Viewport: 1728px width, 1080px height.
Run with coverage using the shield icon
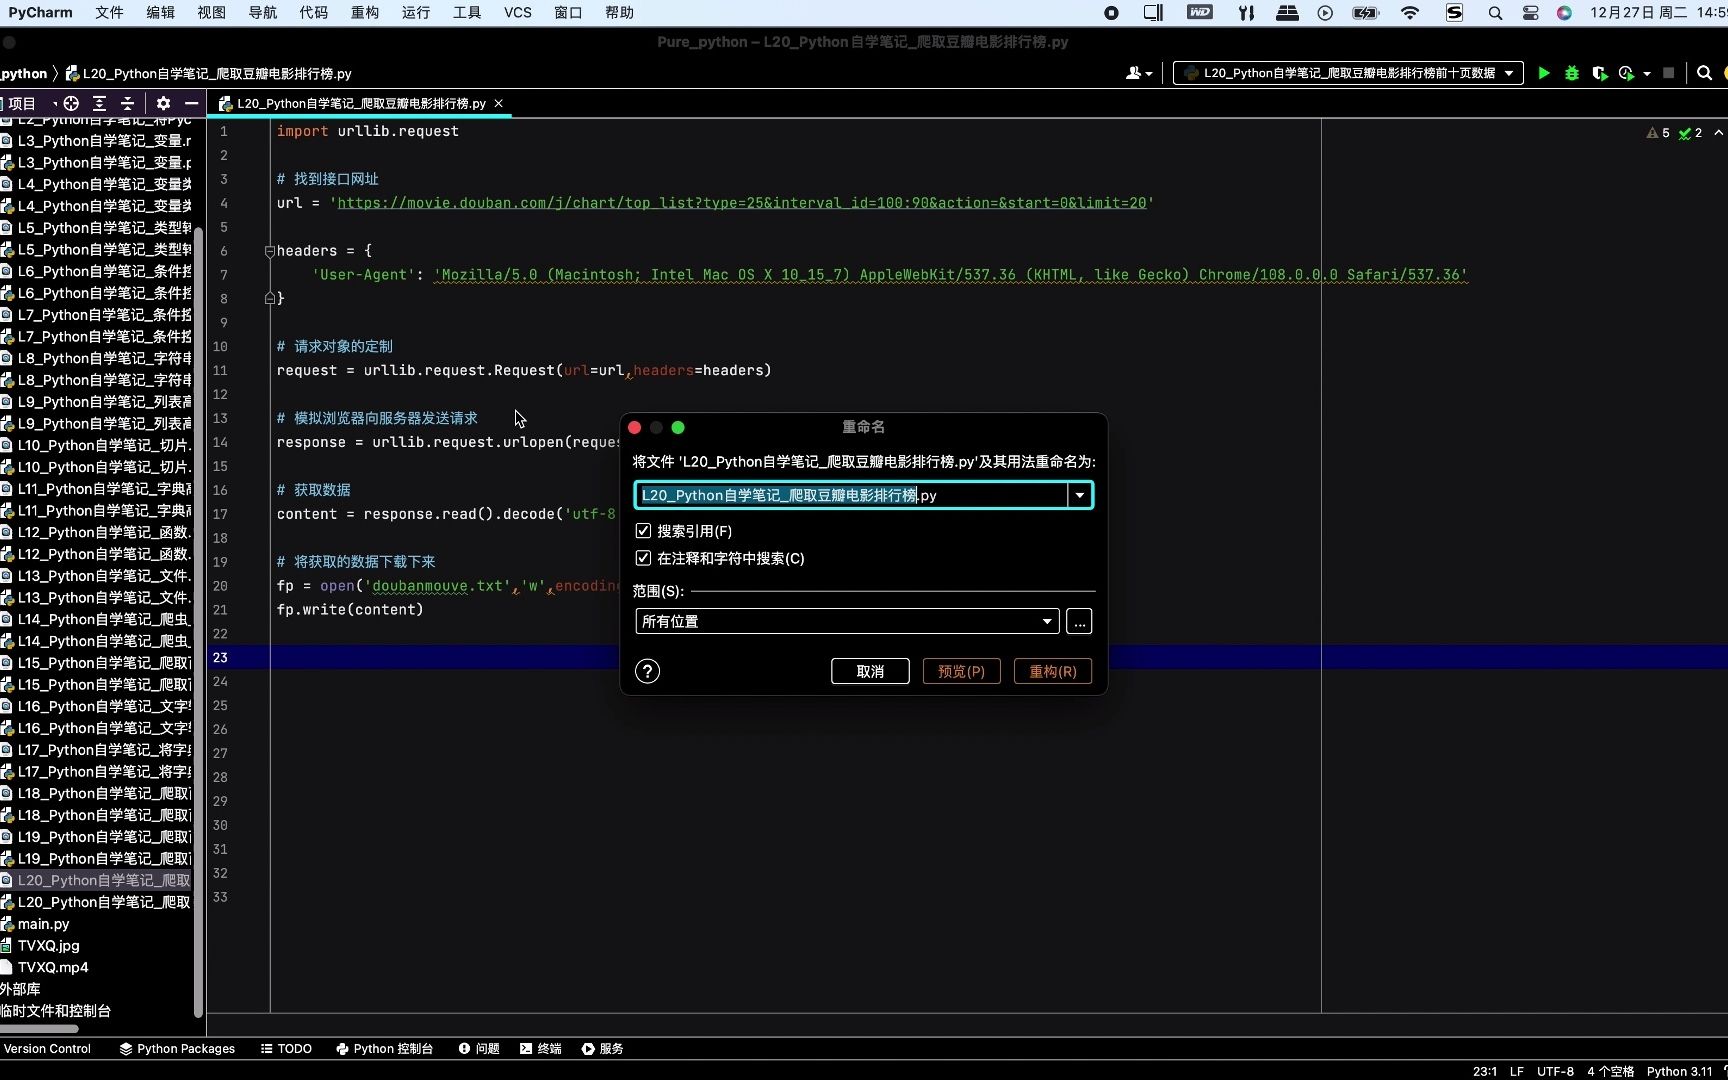(x=1599, y=73)
